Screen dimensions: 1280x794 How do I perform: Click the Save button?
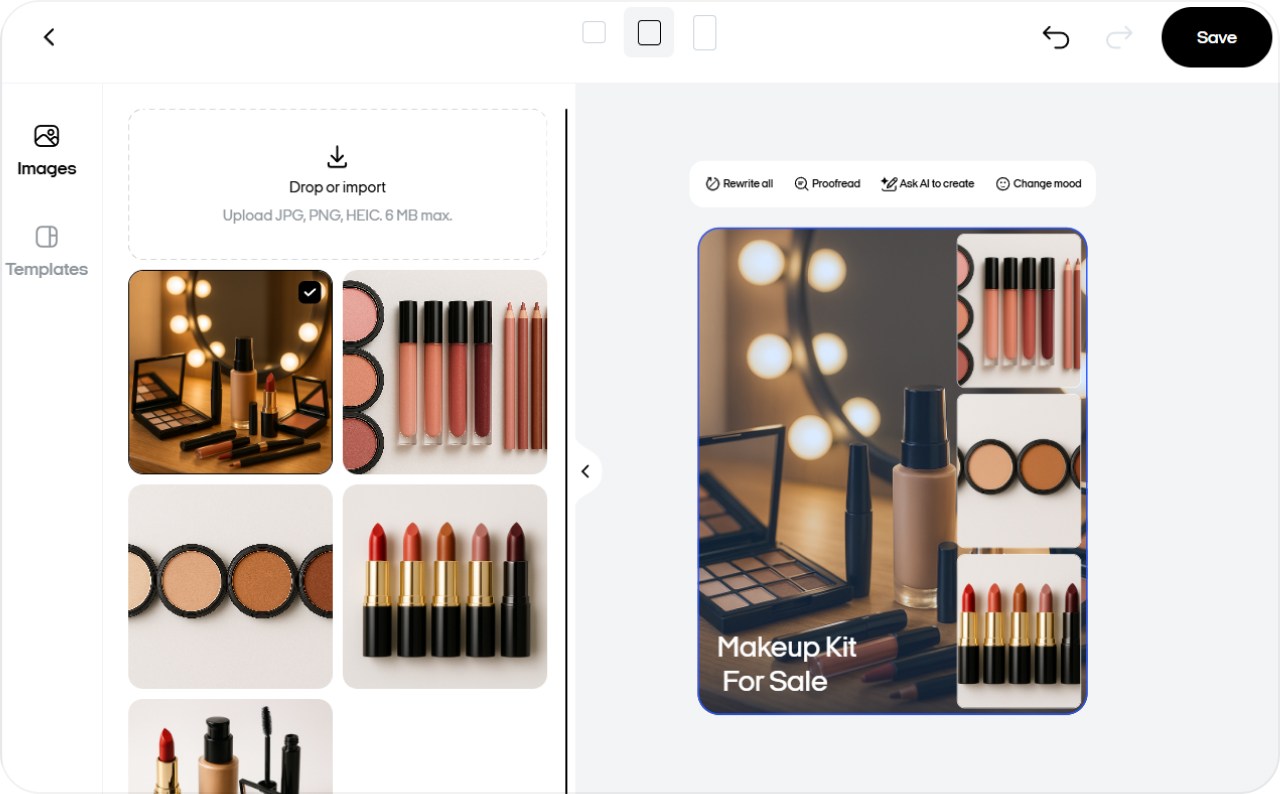[1216, 37]
